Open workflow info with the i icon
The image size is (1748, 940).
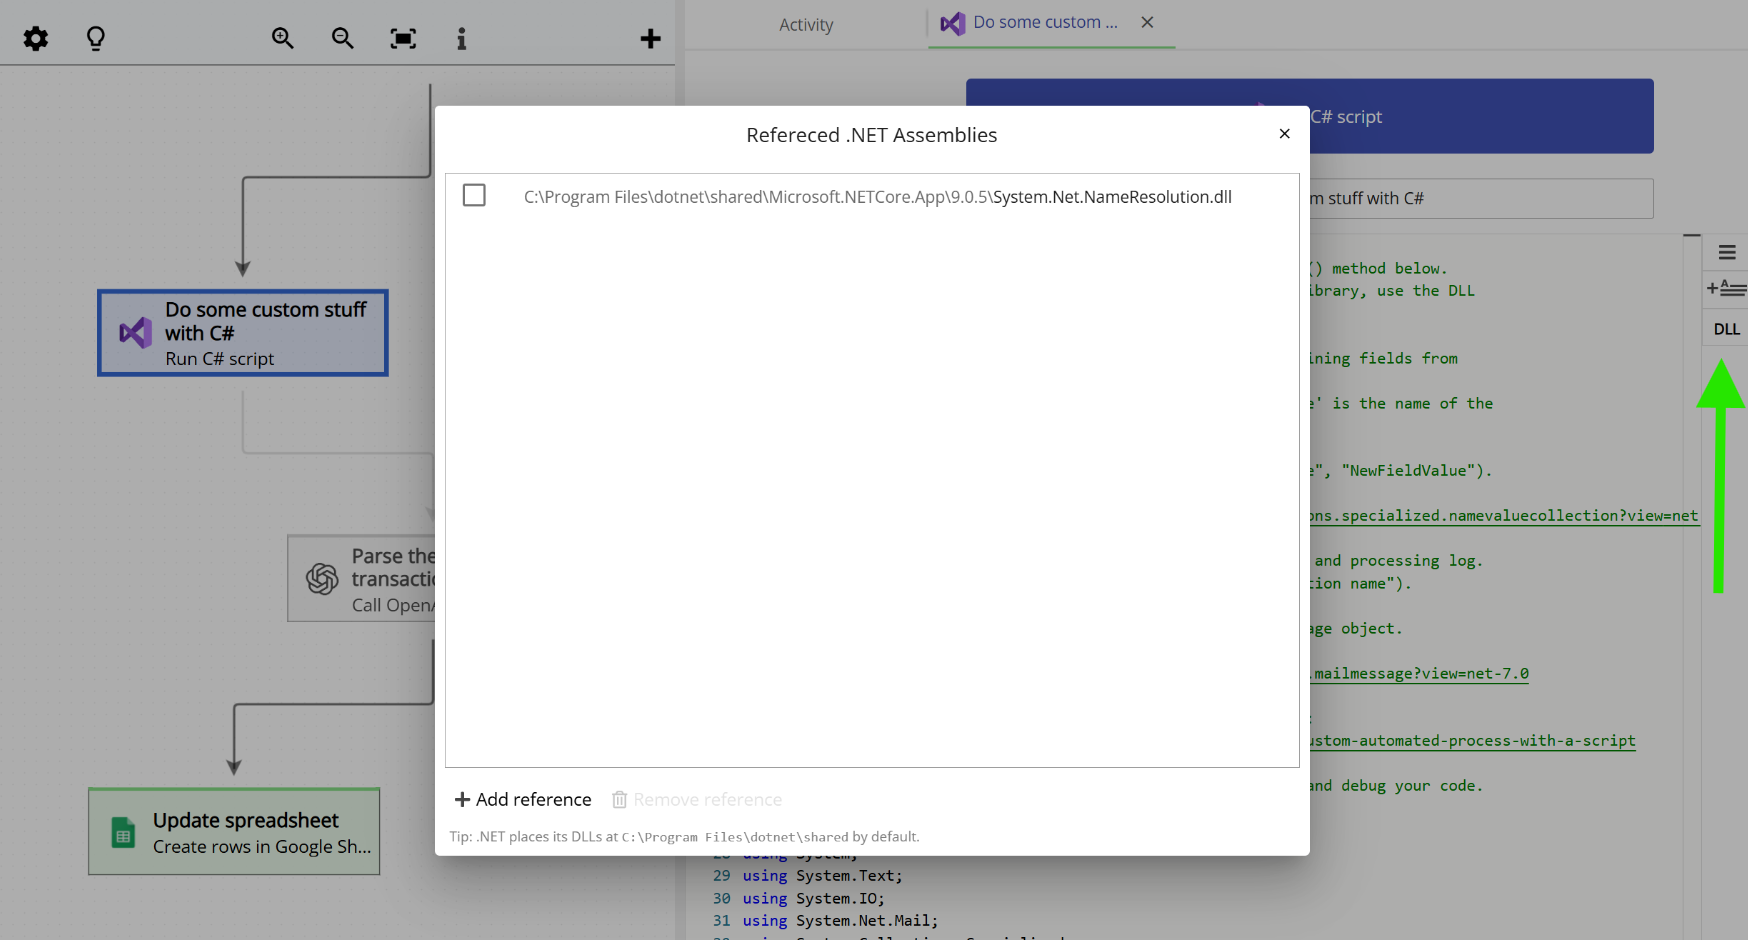461,38
